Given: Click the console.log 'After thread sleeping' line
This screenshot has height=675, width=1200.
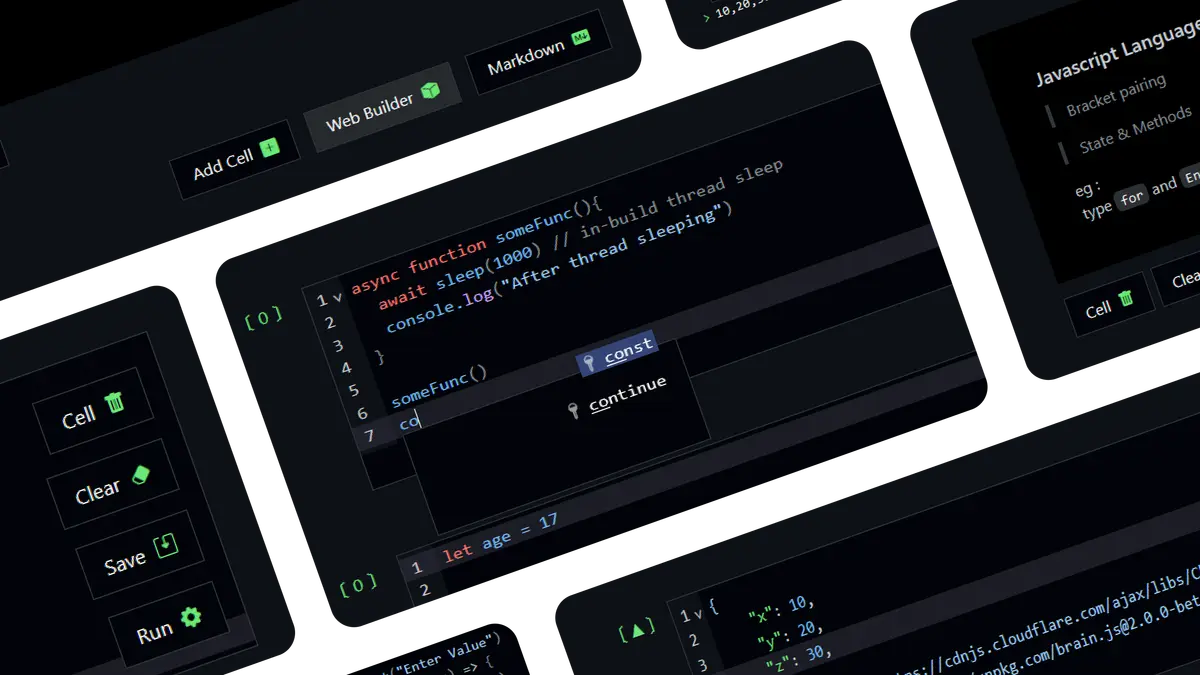Looking at the screenshot, I should (x=560, y=269).
